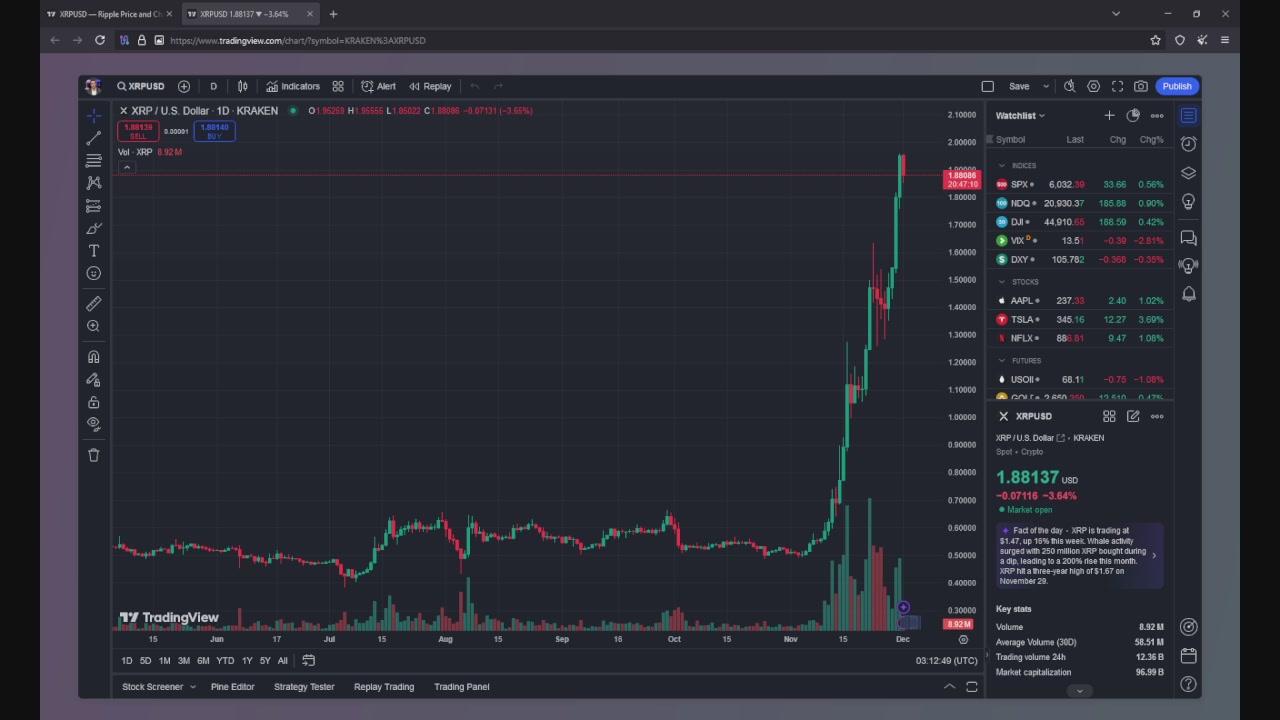This screenshot has height=720, width=1280.
Task: Open the ideas stream sidebar icon
Action: [1188, 266]
